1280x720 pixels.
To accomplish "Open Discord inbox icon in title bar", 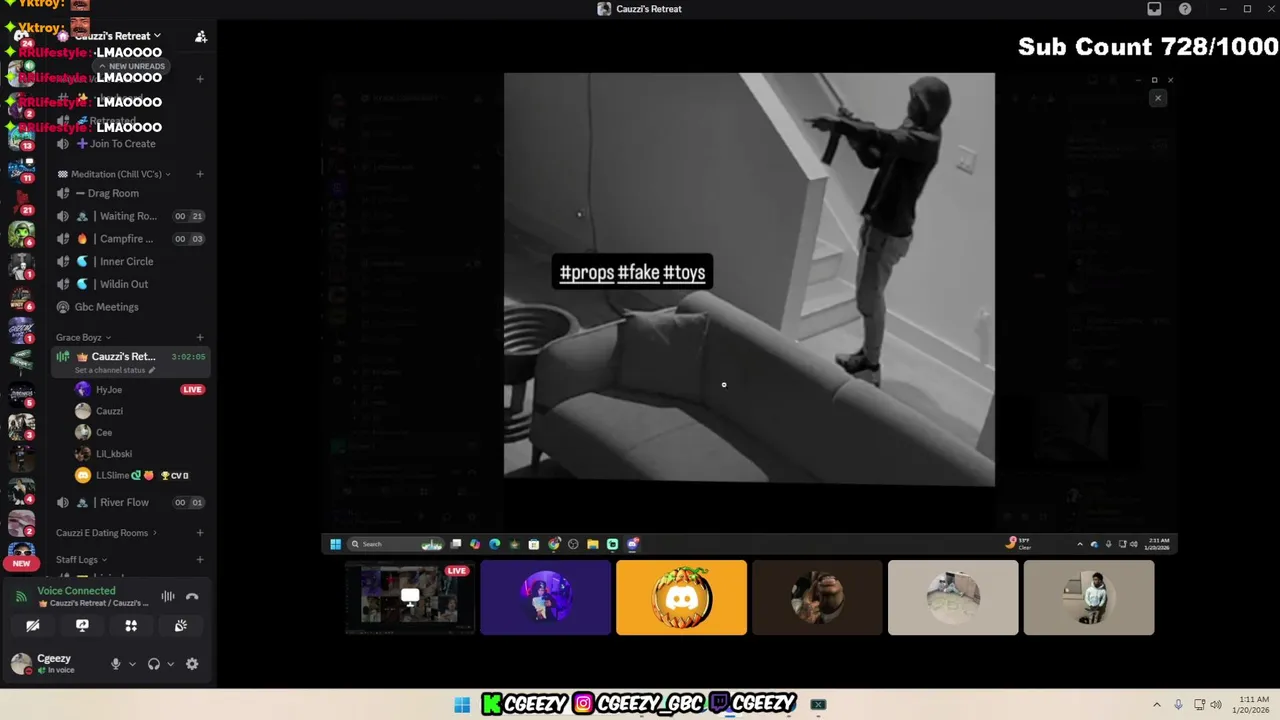I will 1154,9.
